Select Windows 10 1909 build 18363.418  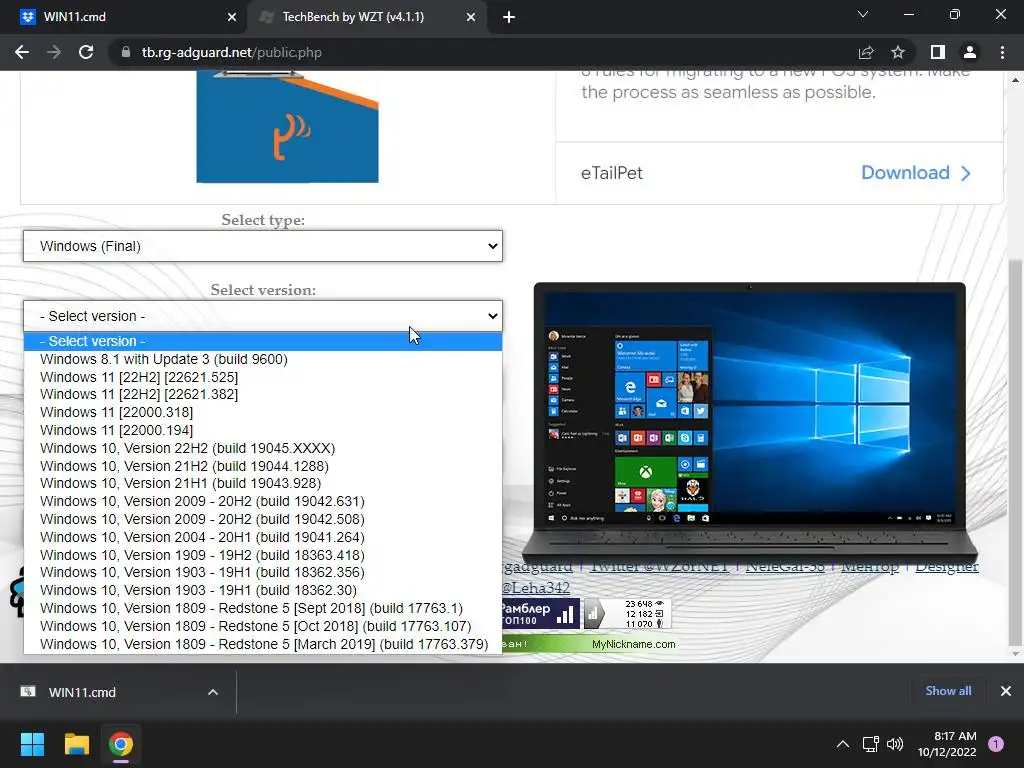pos(263,555)
